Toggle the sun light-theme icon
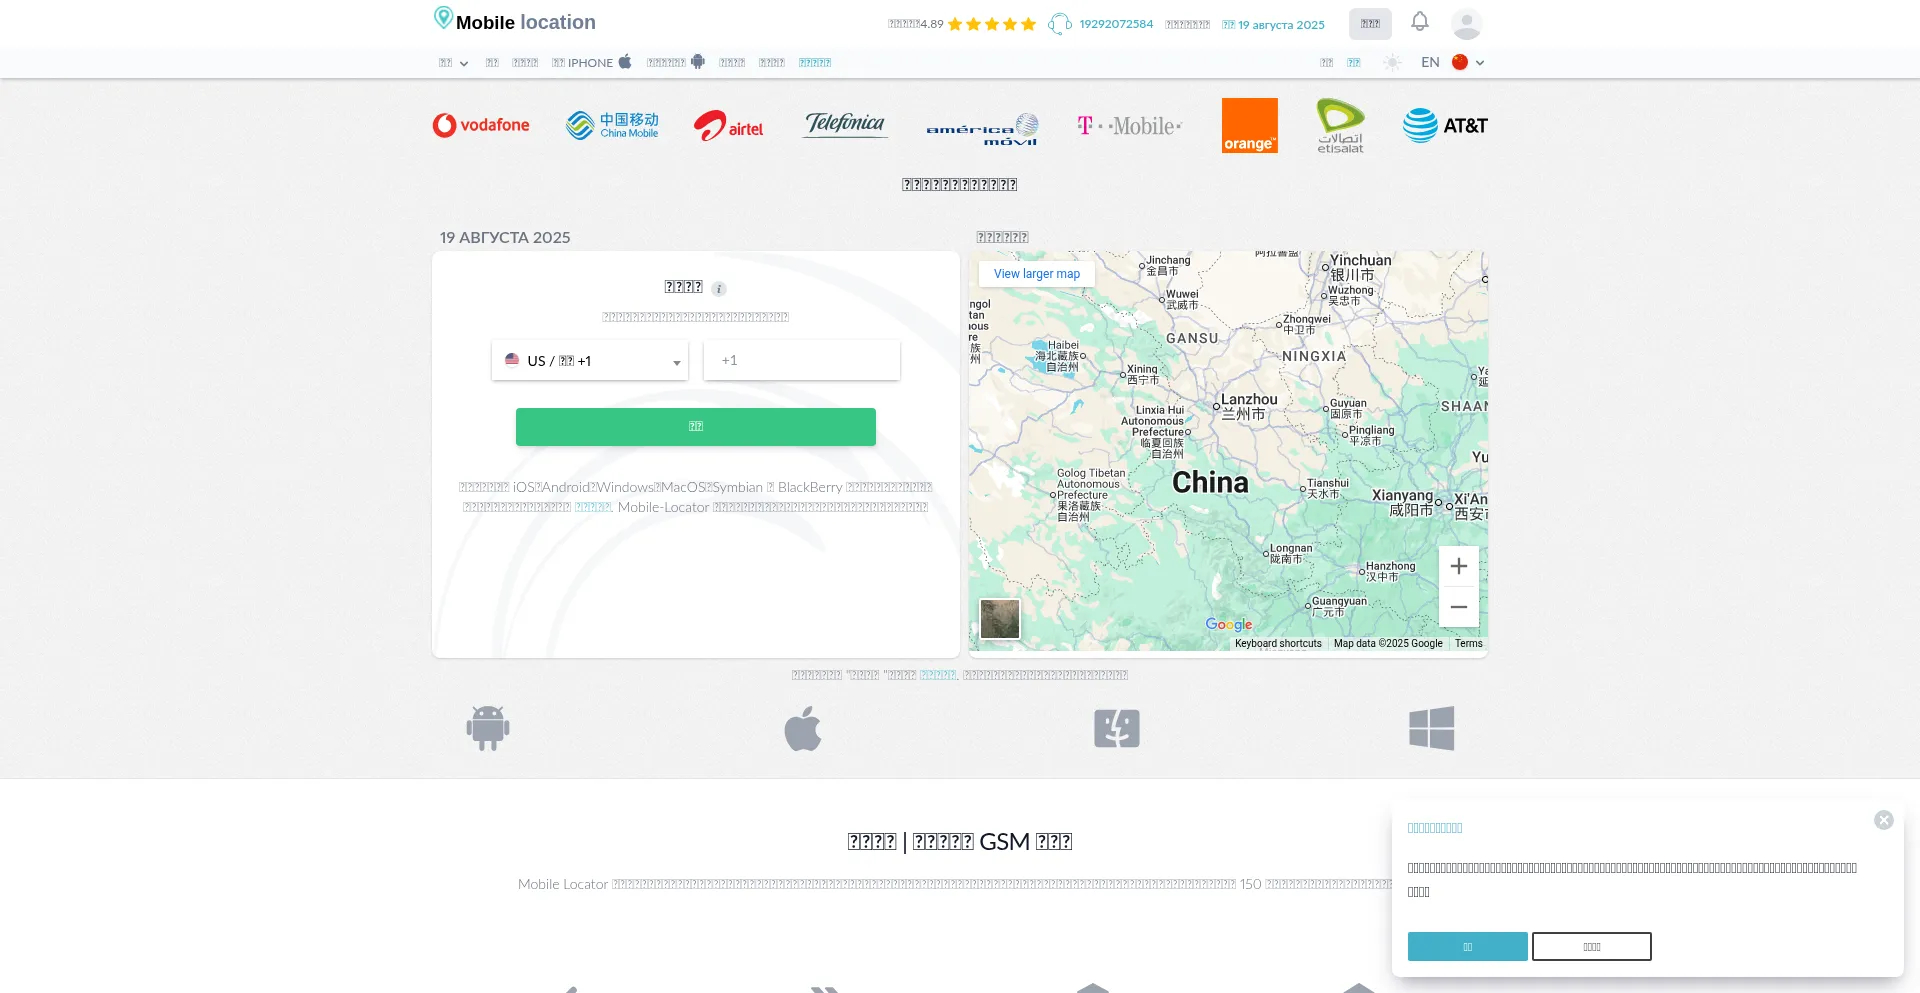Screen dimensions: 1920x993 pyautogui.click(x=1392, y=62)
